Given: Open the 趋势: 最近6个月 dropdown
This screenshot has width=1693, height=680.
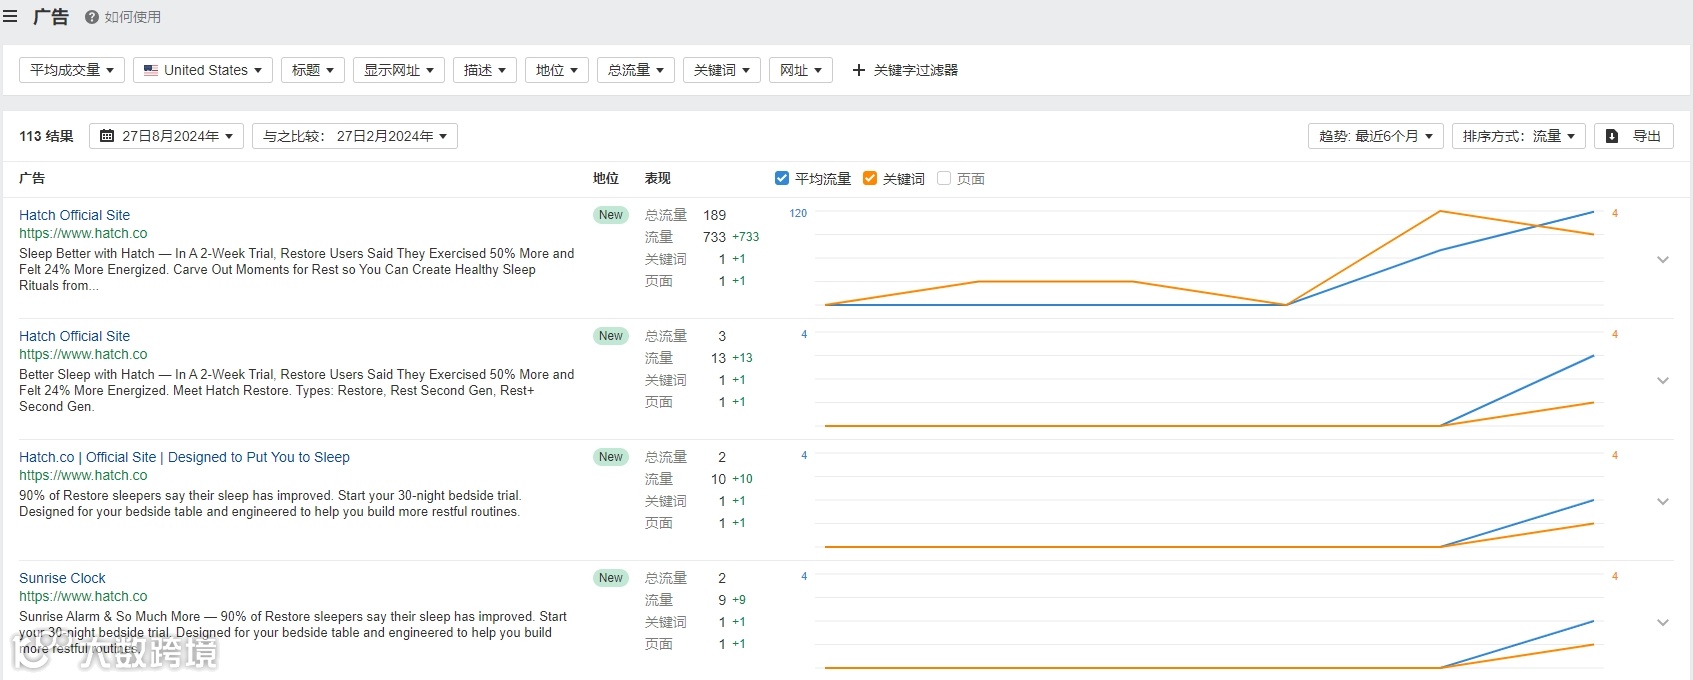Looking at the screenshot, I should pyautogui.click(x=1375, y=136).
